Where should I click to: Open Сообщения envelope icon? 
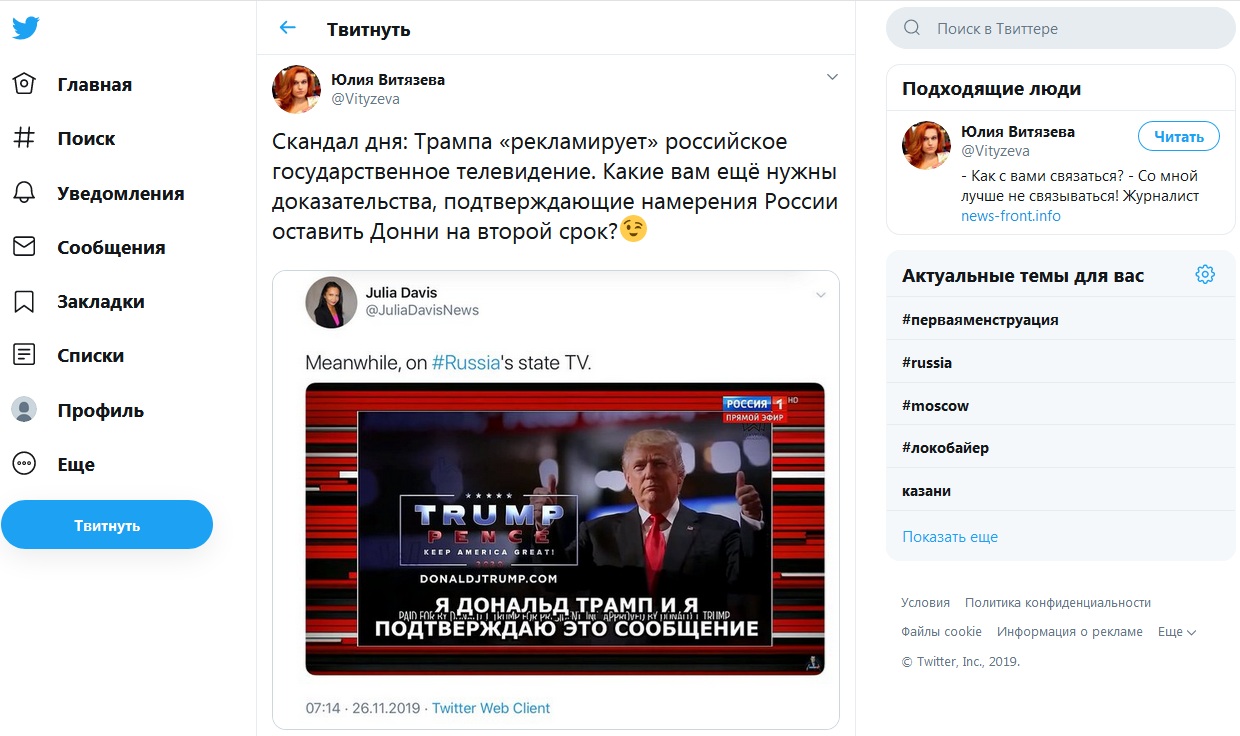click(24, 247)
